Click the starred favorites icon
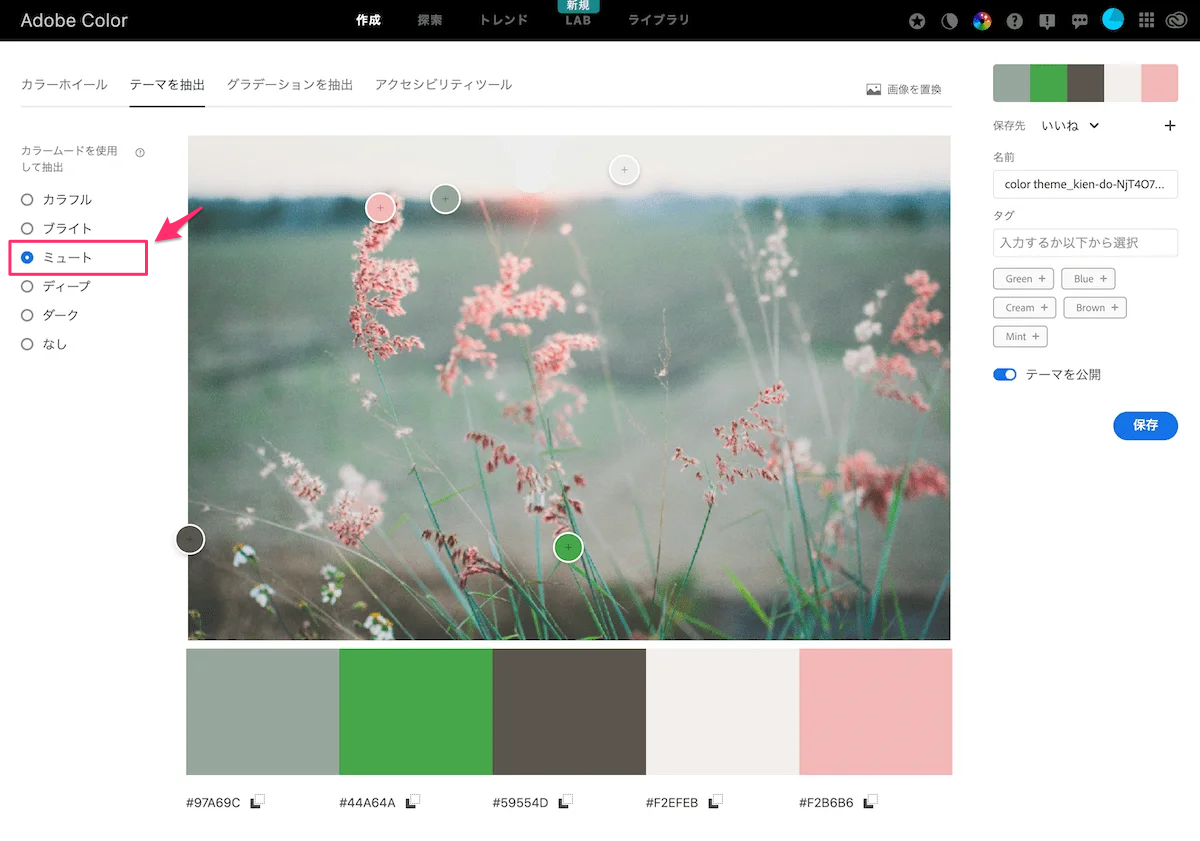Screen dimensions: 1200x841 coord(916,20)
